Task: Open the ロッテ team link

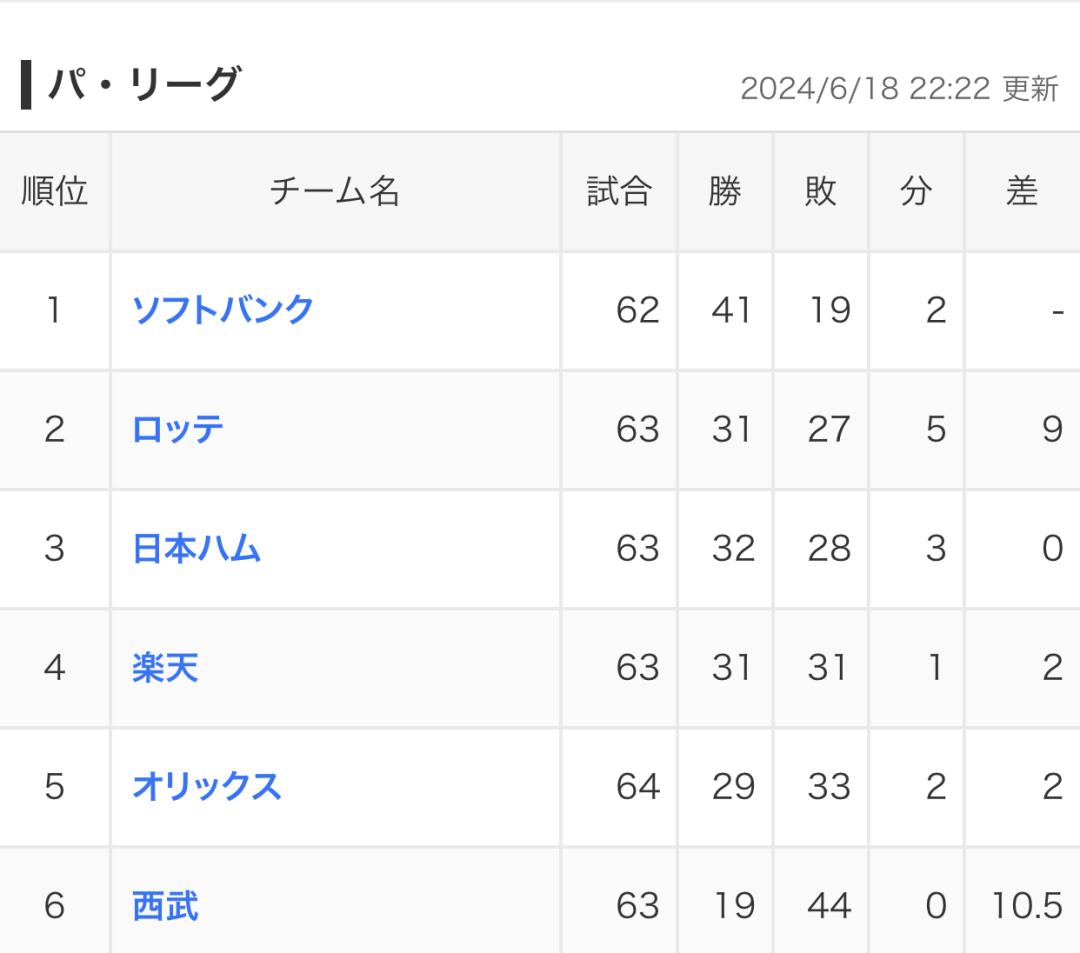Action: (178, 429)
